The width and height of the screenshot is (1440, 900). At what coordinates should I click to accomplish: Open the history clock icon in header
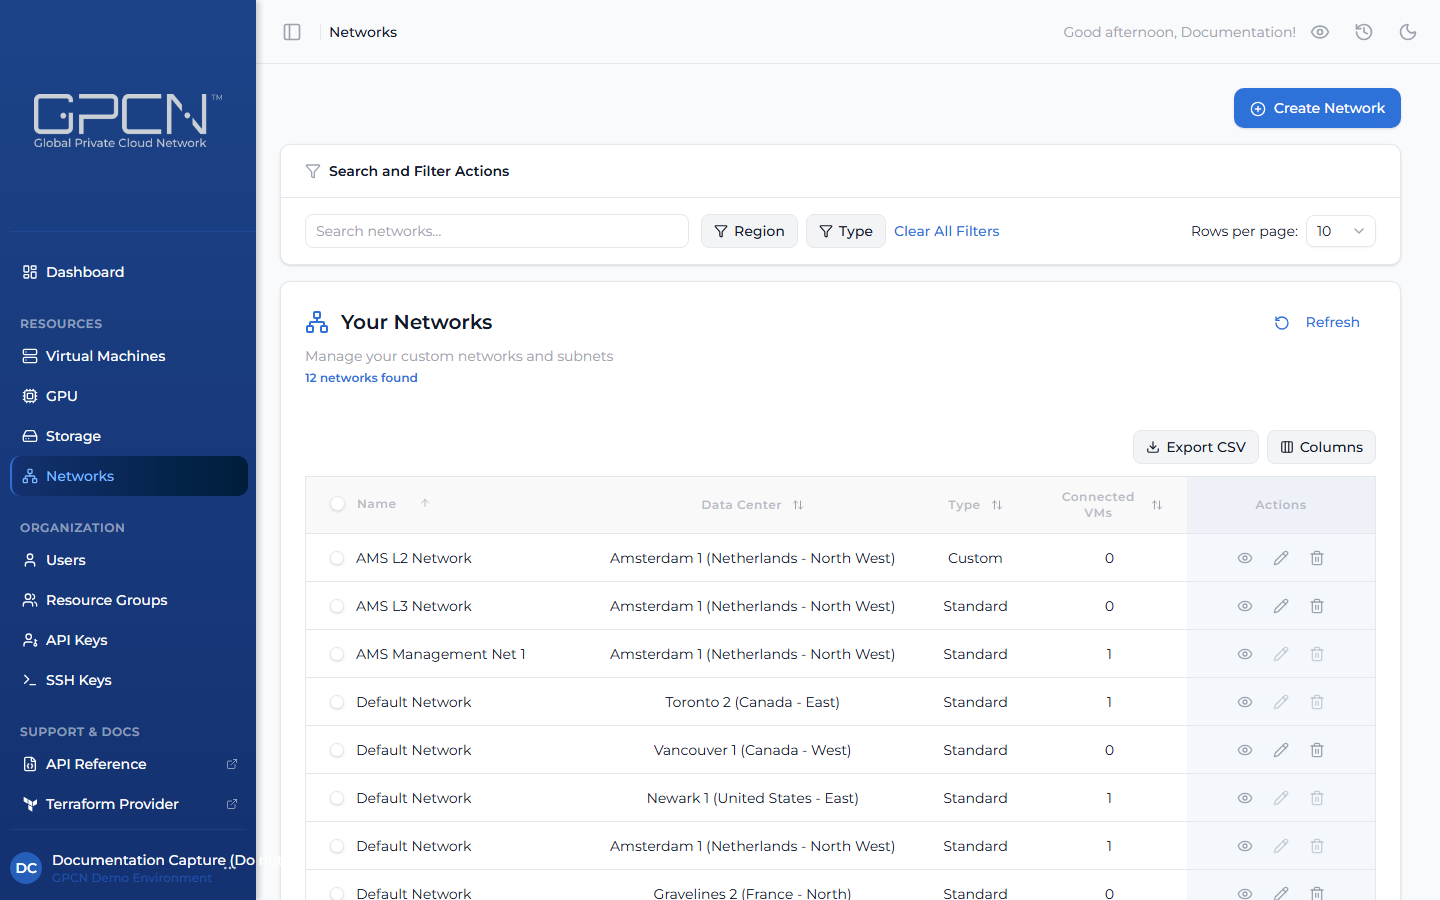(x=1364, y=32)
